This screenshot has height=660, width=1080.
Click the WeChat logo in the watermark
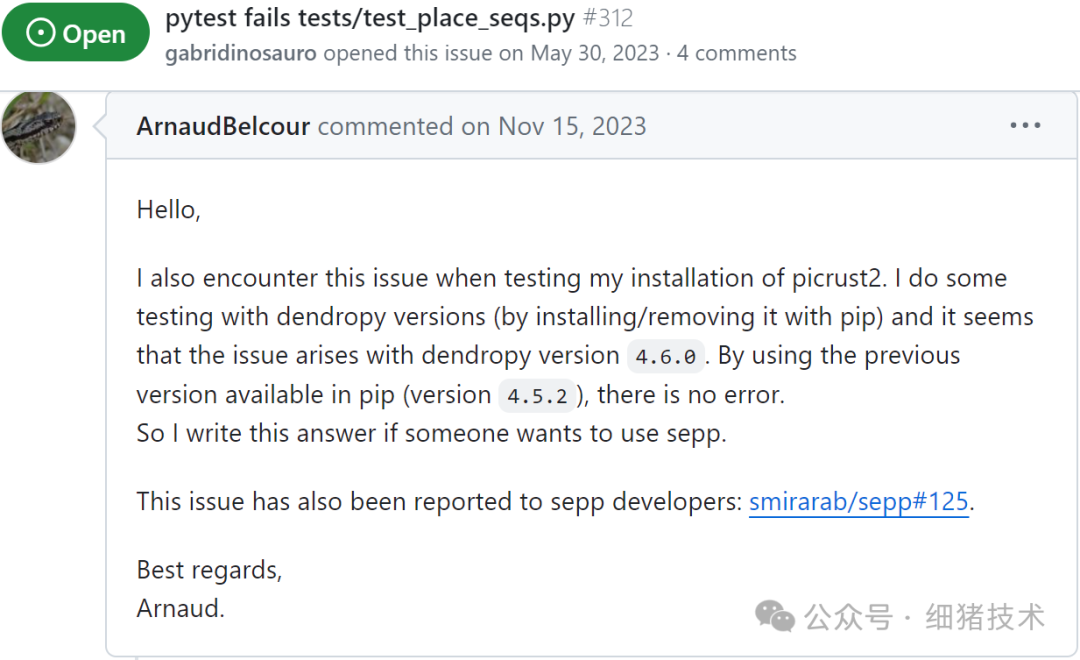click(x=775, y=615)
